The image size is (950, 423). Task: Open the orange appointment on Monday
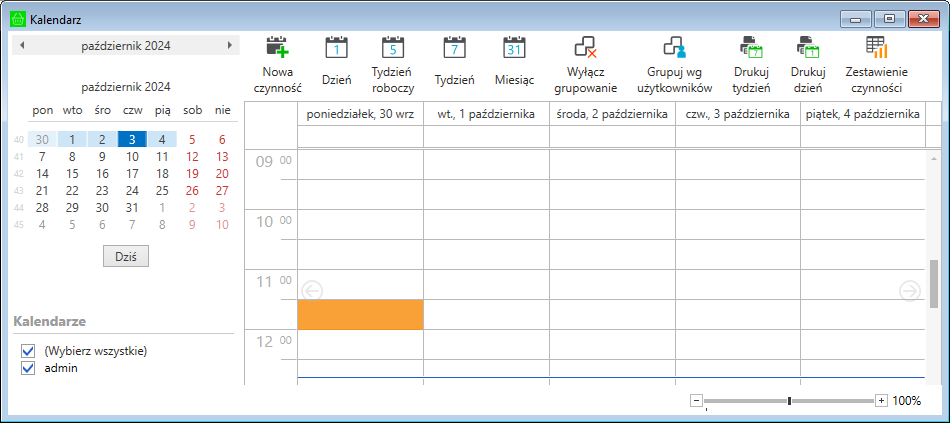(x=360, y=314)
